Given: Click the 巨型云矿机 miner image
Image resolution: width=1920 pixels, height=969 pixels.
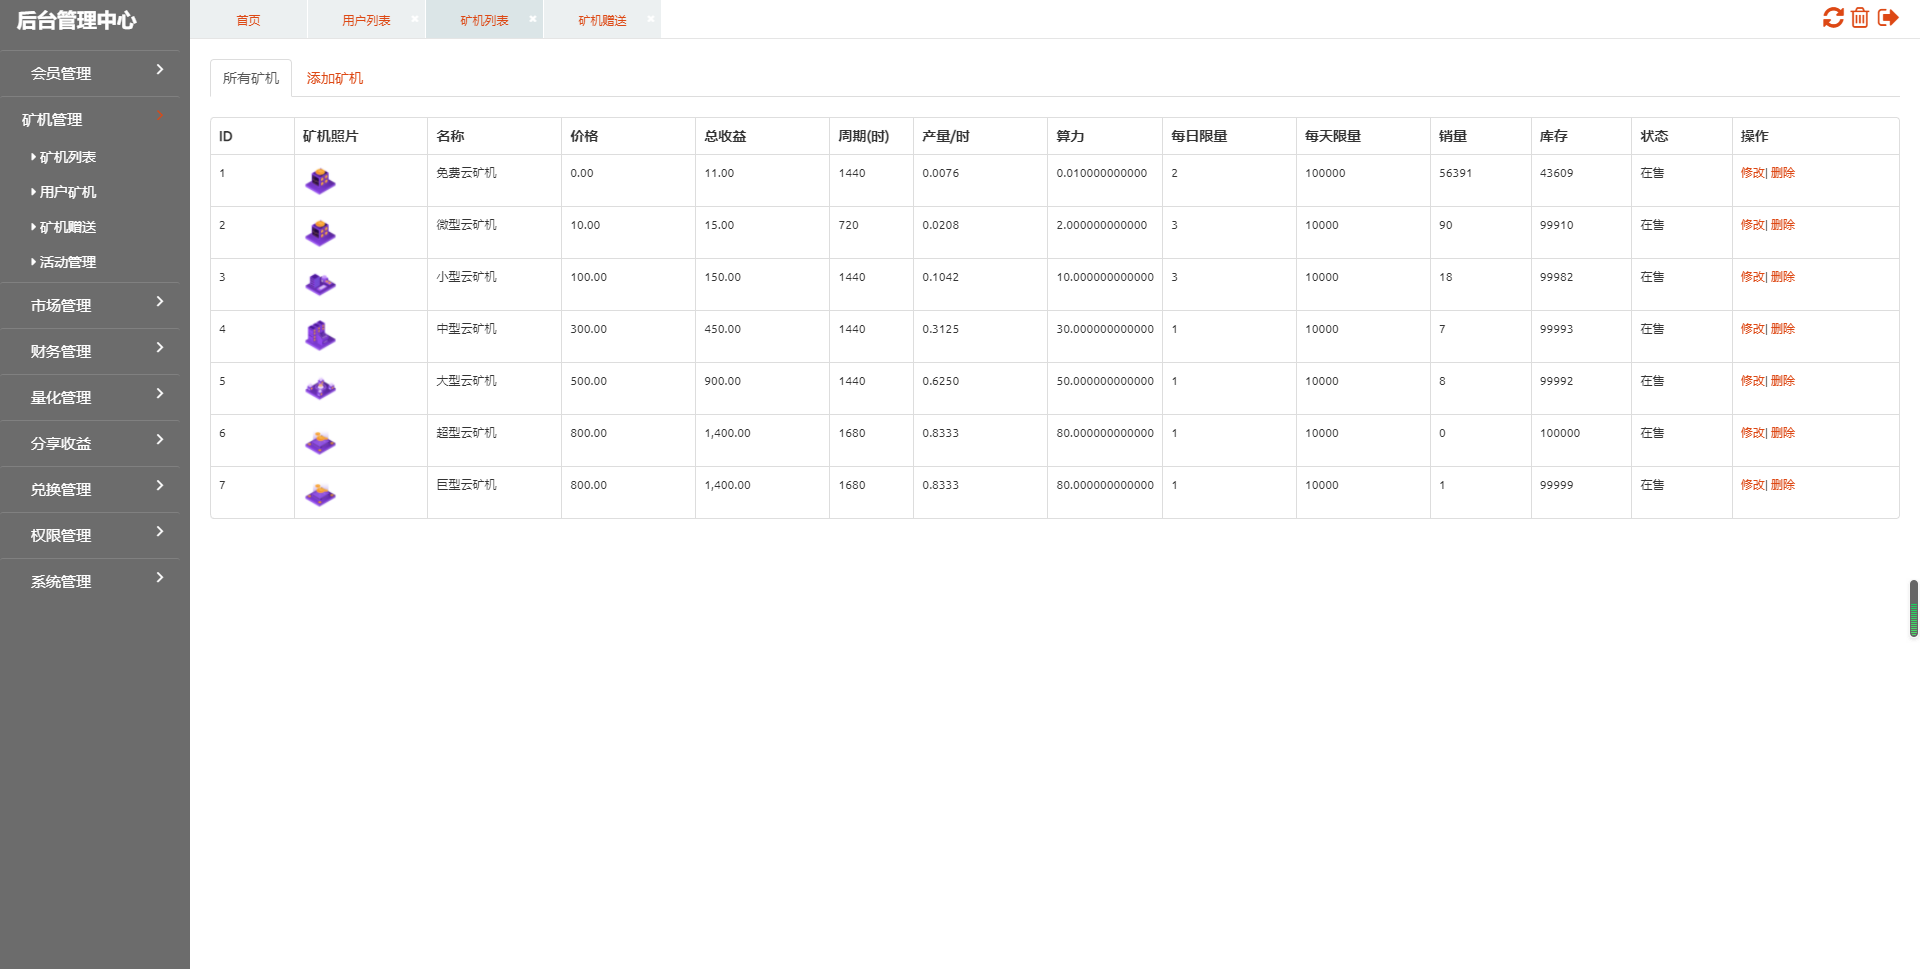Looking at the screenshot, I should tap(320, 493).
